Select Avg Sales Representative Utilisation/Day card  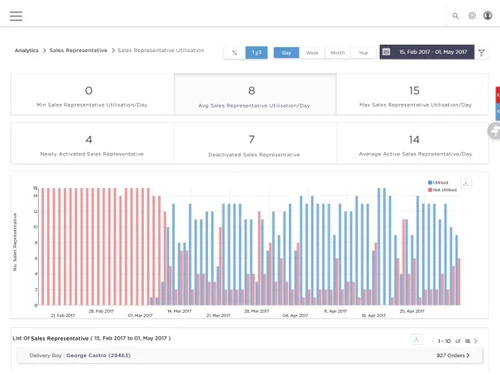click(255, 95)
